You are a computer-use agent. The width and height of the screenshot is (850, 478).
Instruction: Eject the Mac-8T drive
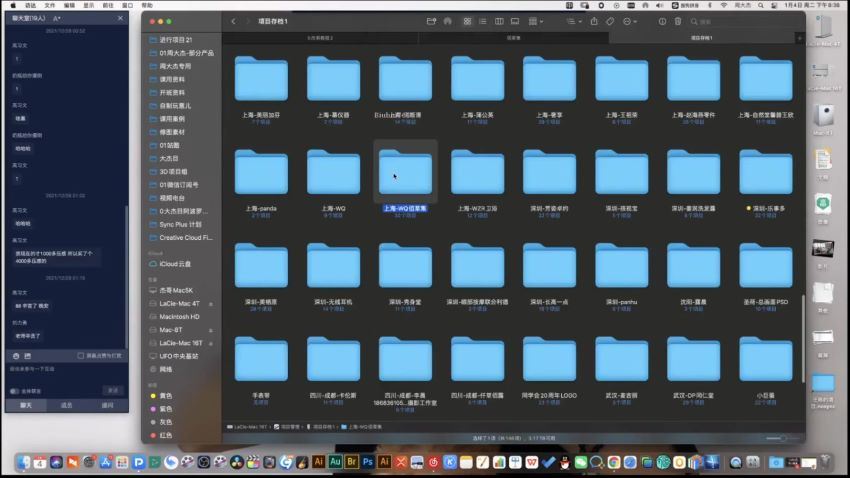211,330
